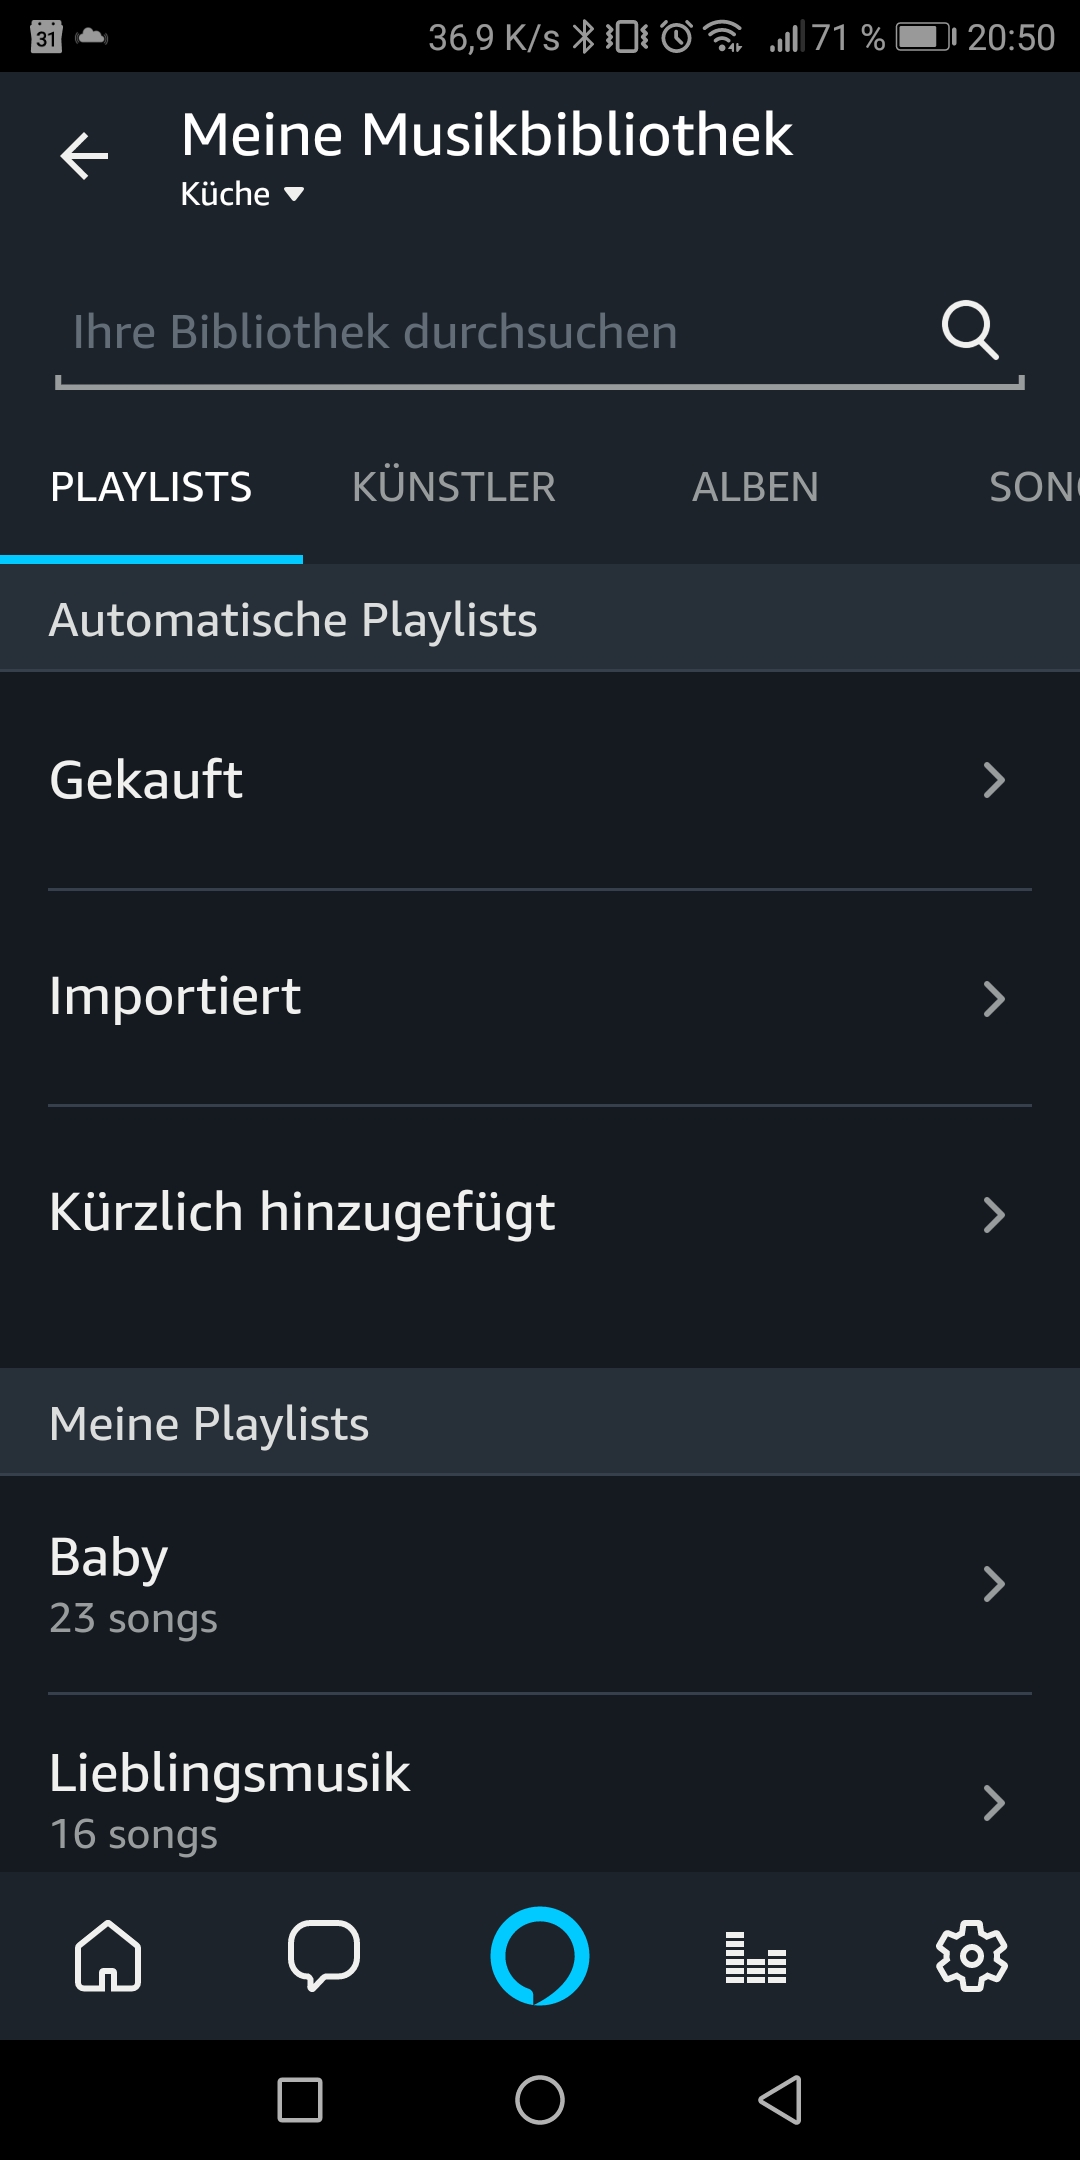This screenshot has height=2160, width=1080.
Task: Tap the Android home circle button
Action: (540, 2099)
